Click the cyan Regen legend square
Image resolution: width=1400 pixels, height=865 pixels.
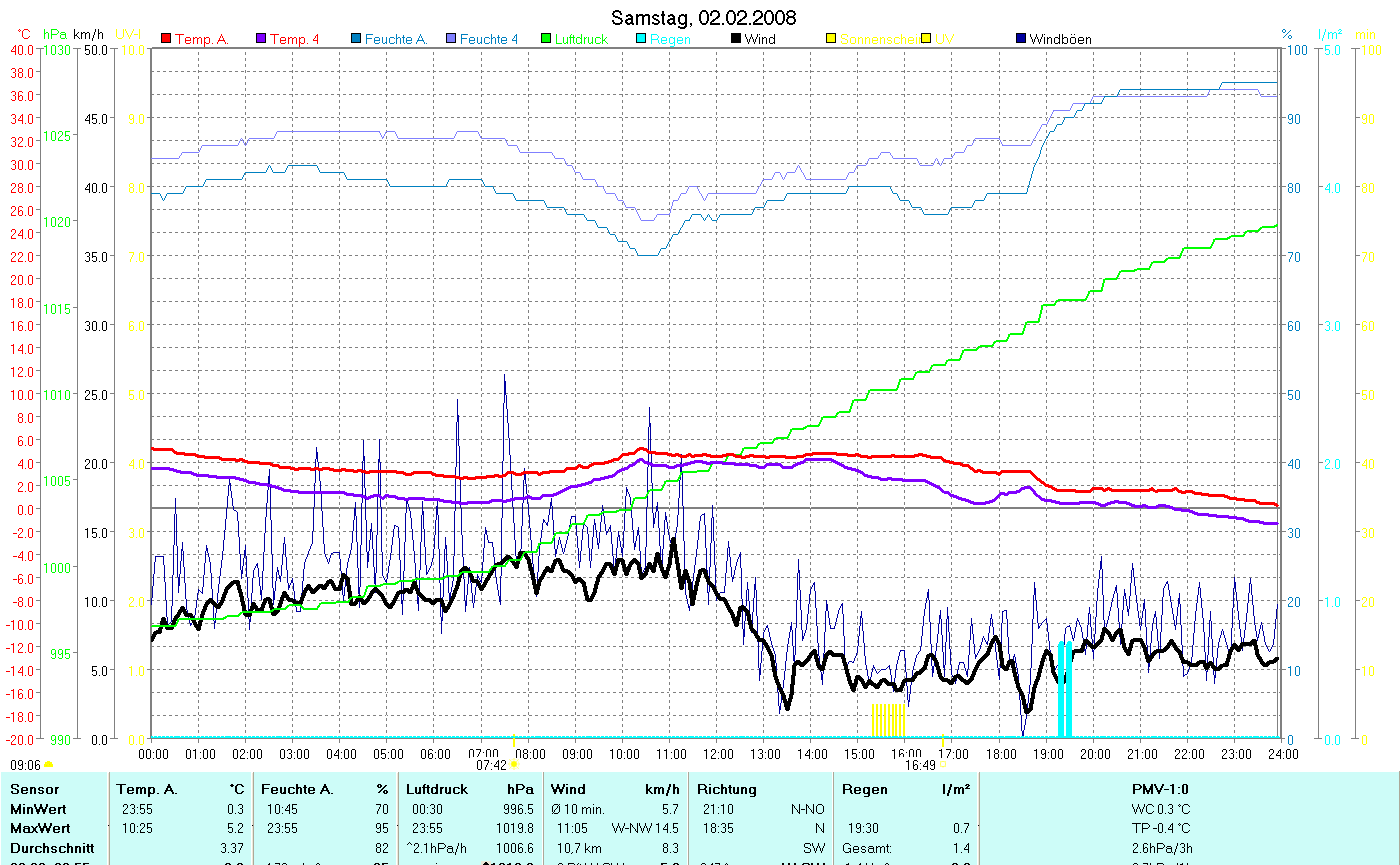pyautogui.click(x=642, y=39)
